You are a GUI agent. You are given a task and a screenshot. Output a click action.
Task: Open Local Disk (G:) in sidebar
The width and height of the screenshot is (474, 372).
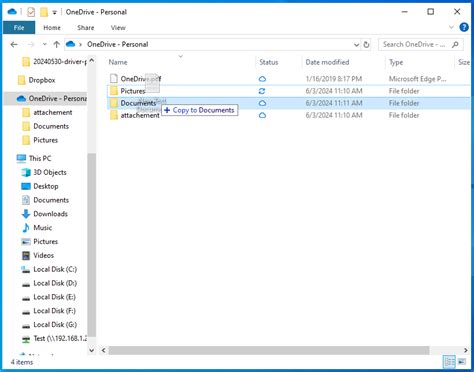click(49, 325)
